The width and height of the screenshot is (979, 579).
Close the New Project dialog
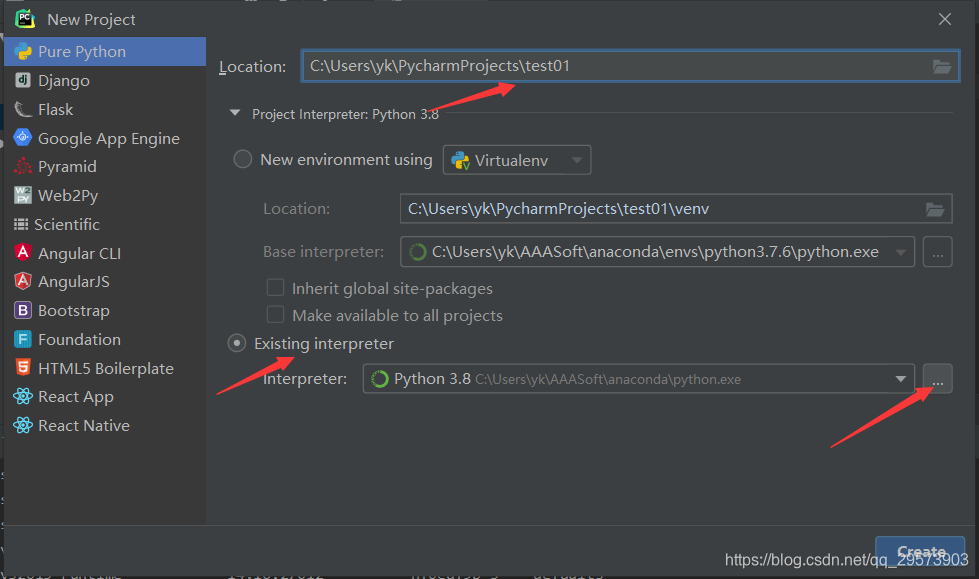point(945,19)
